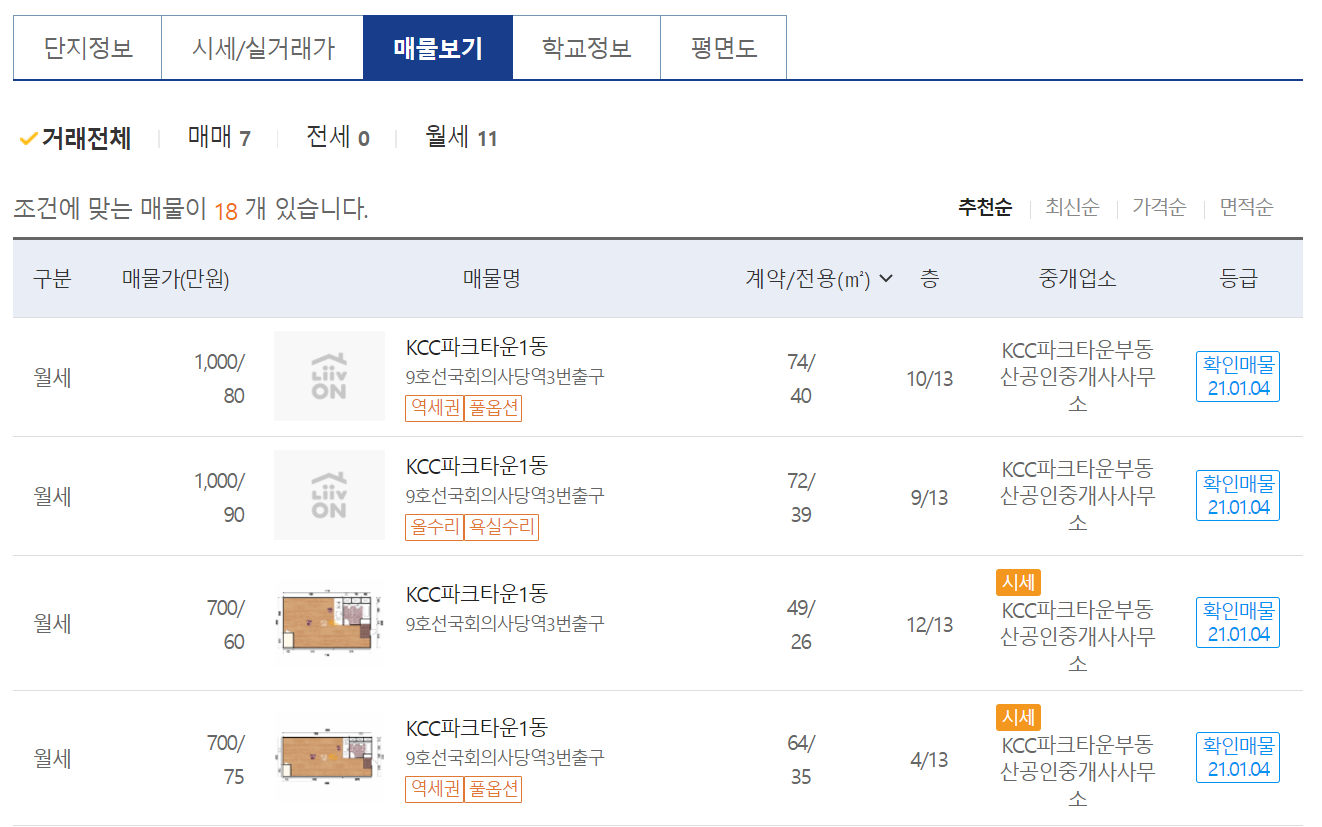
Task: Select the 매물보기 tab
Action: (x=438, y=48)
